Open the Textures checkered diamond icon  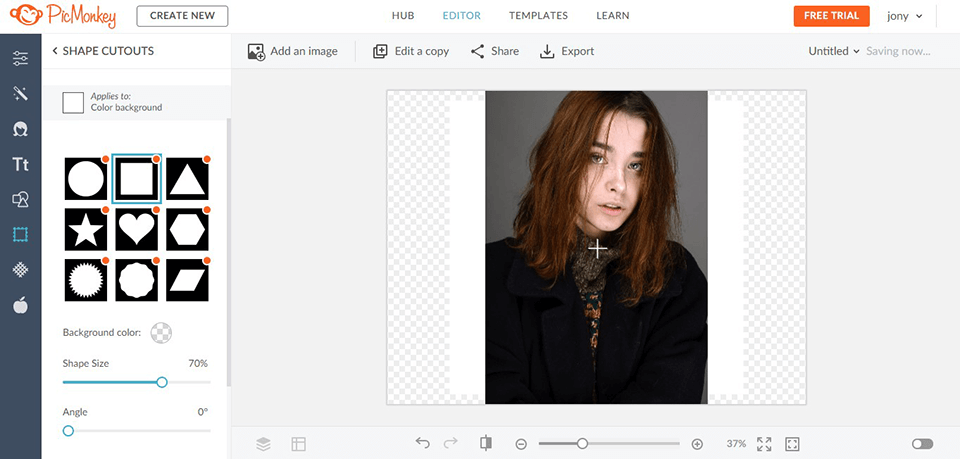point(20,269)
